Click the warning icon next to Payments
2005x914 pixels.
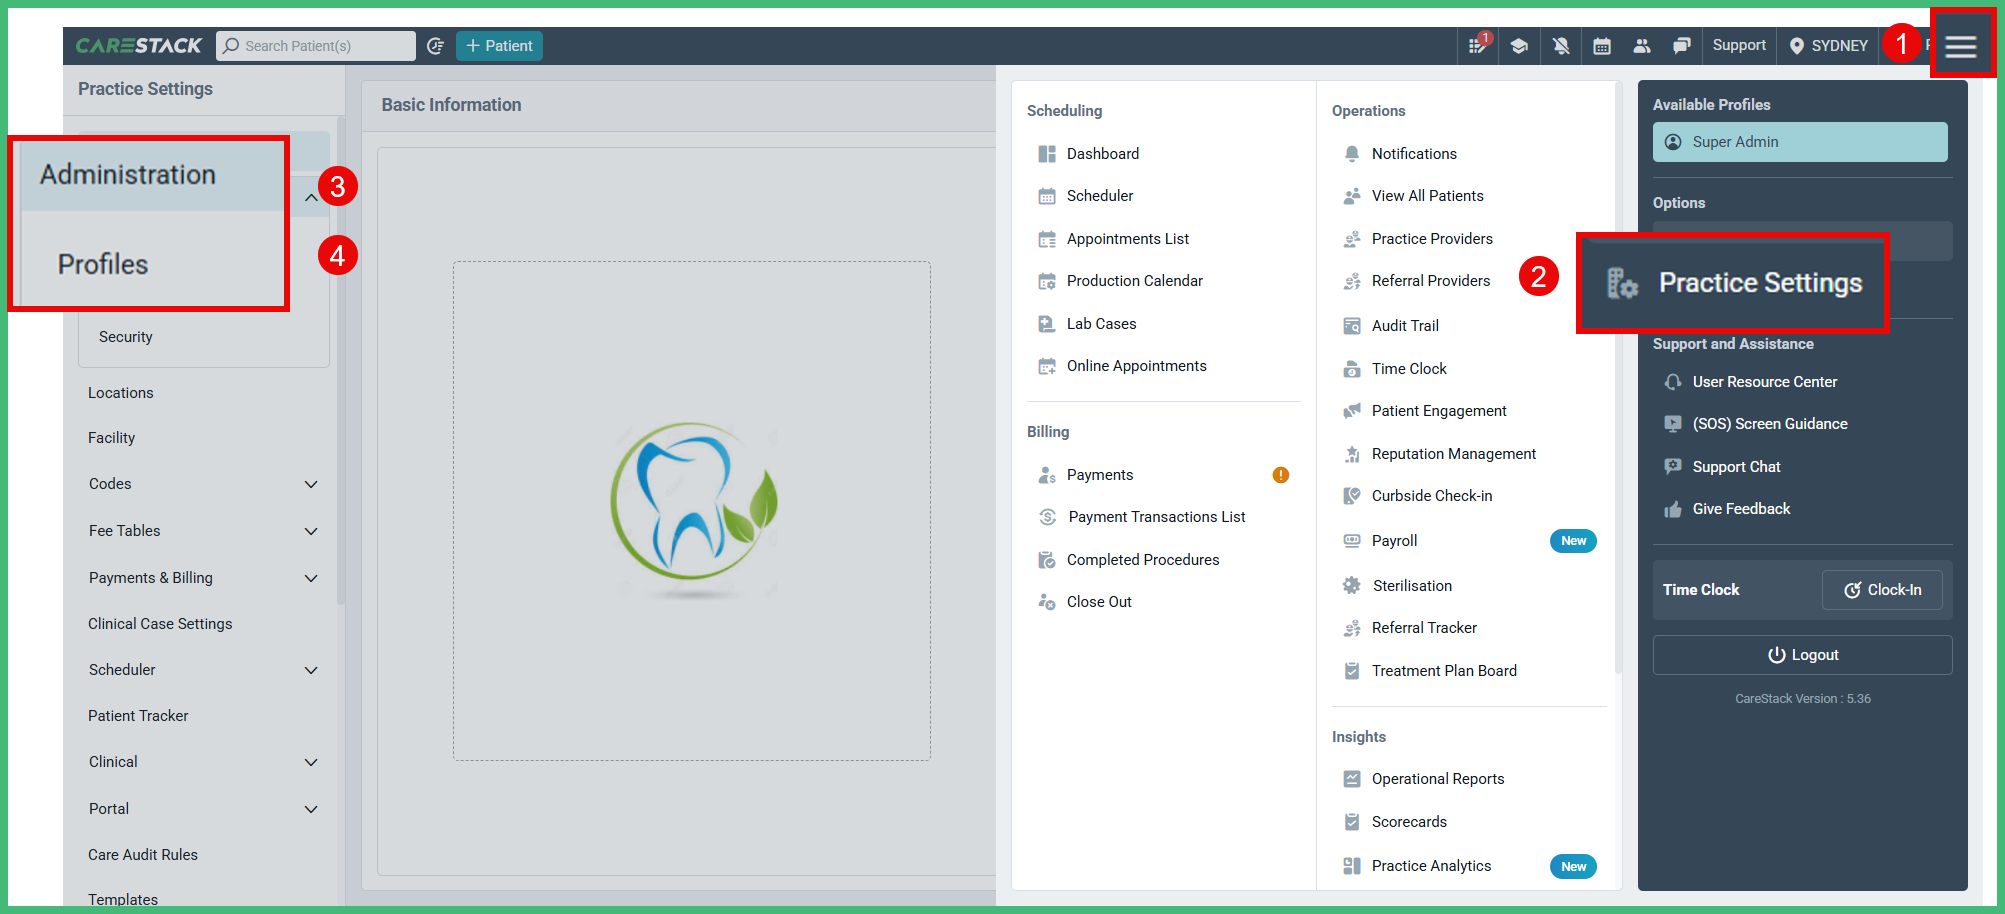[x=1280, y=475]
